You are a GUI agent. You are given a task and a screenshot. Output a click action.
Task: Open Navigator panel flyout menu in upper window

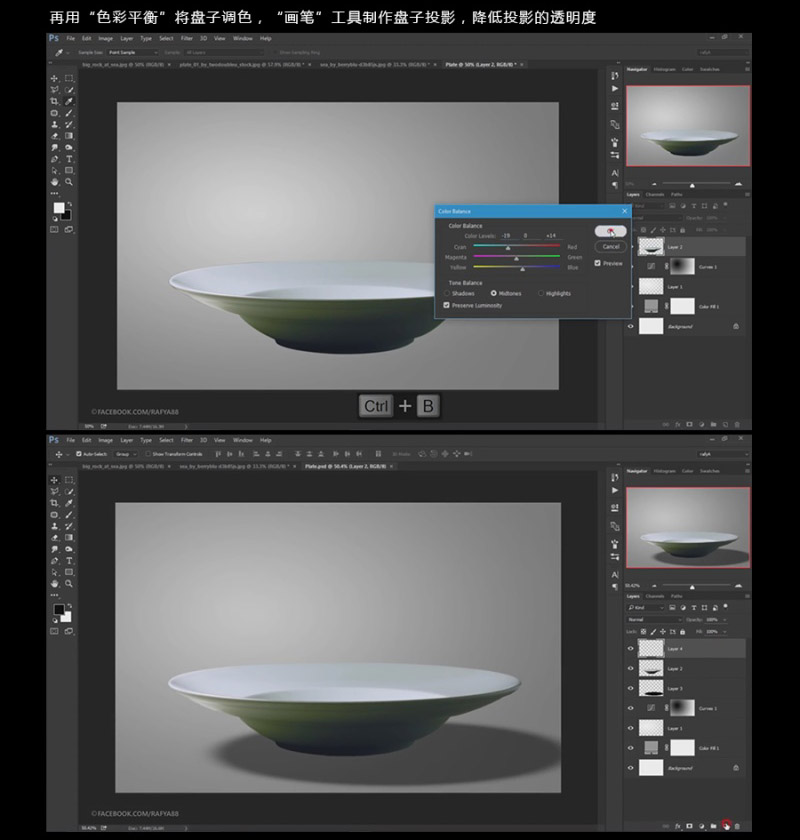point(747,69)
